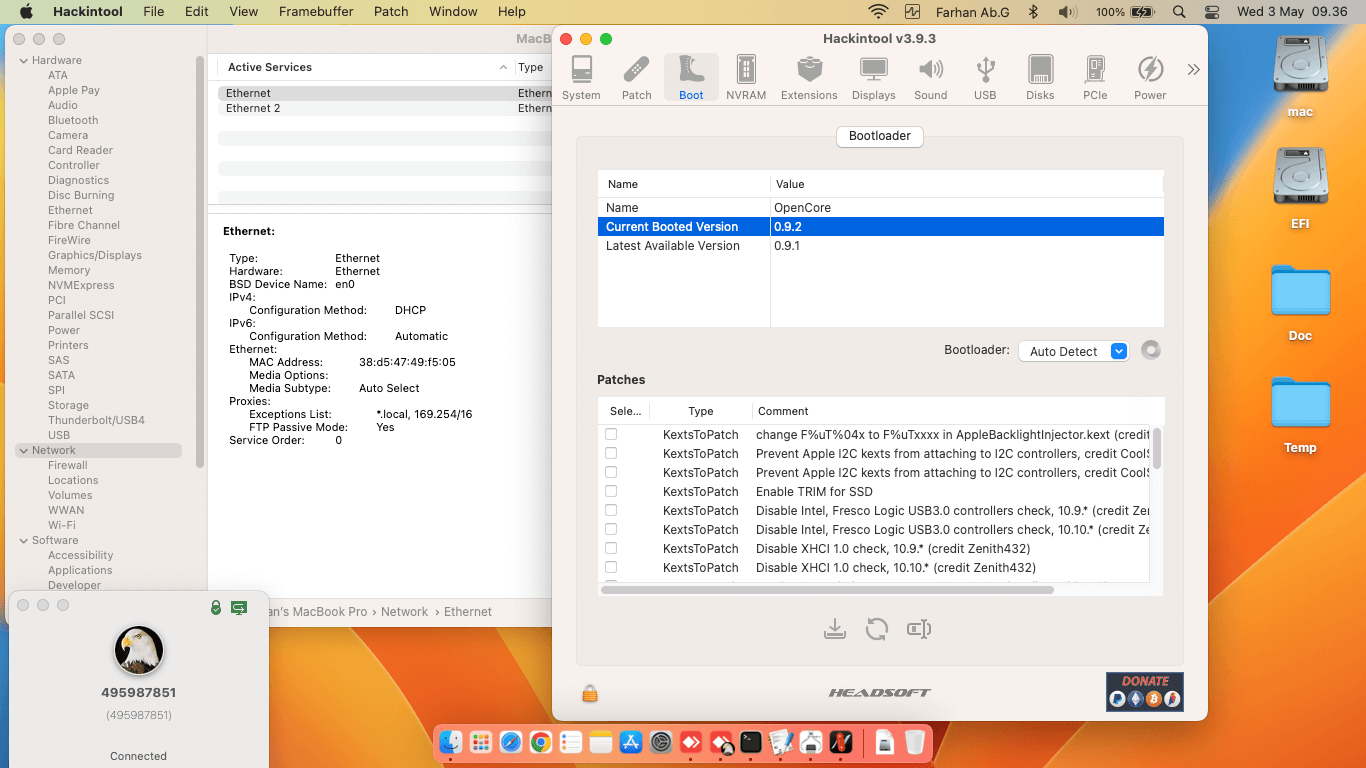Open the NVRAM section
Image resolution: width=1366 pixels, height=768 pixels.
(746, 77)
